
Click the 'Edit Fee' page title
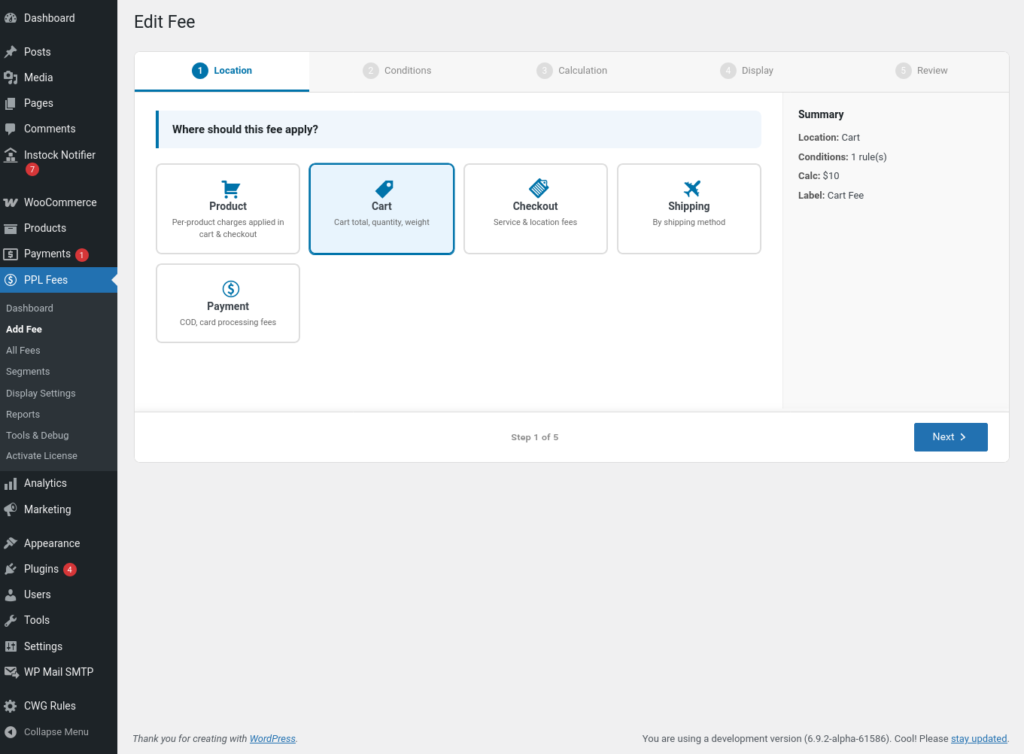coord(165,22)
